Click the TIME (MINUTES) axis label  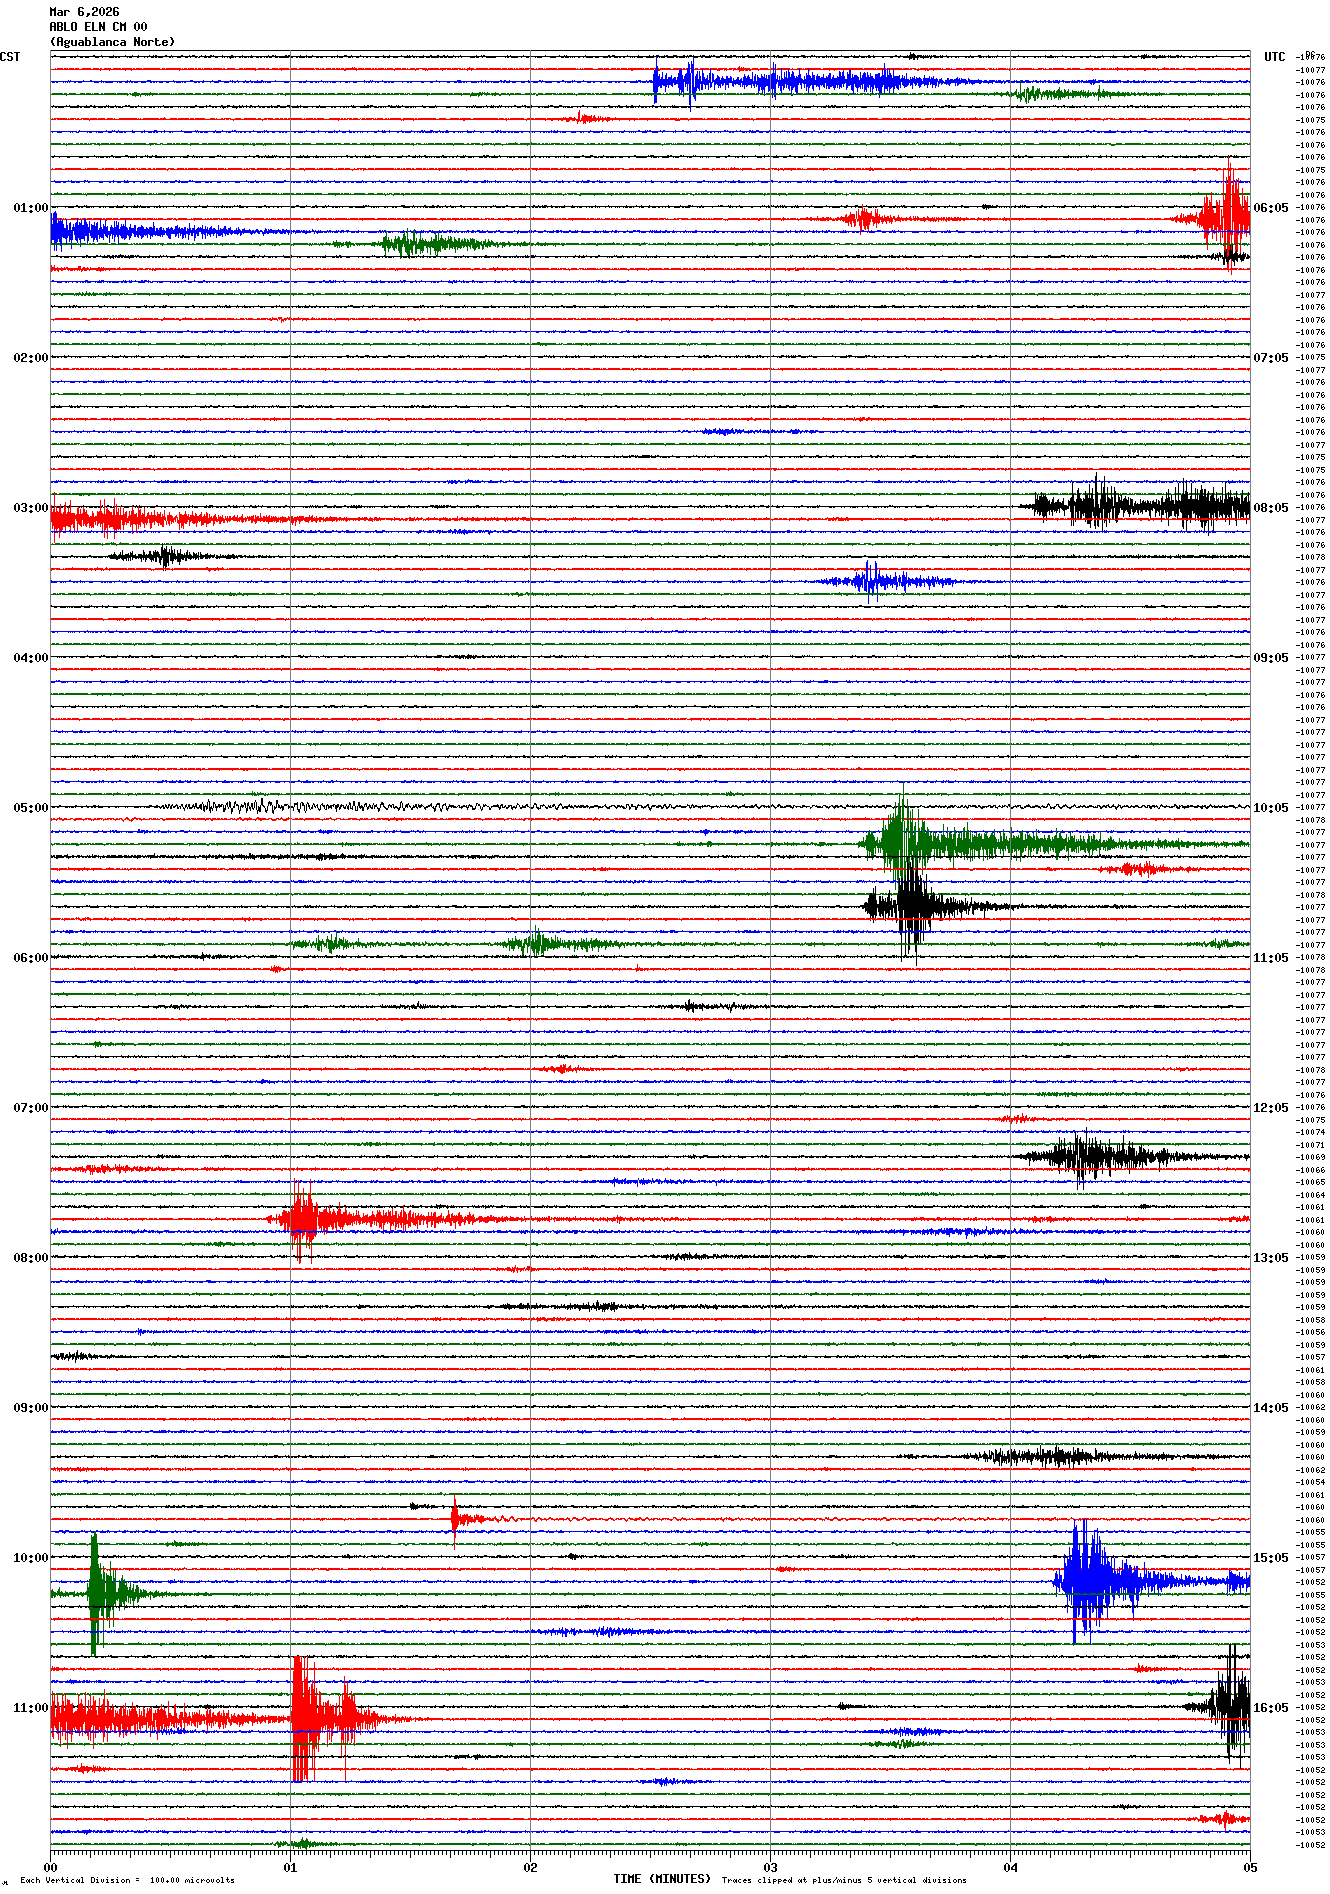tap(661, 1879)
